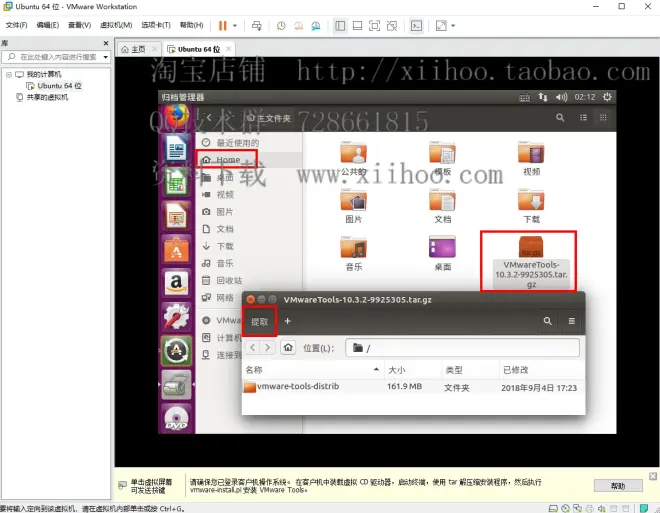Switch Files window to grid view
The image size is (660, 513).
coord(603,118)
